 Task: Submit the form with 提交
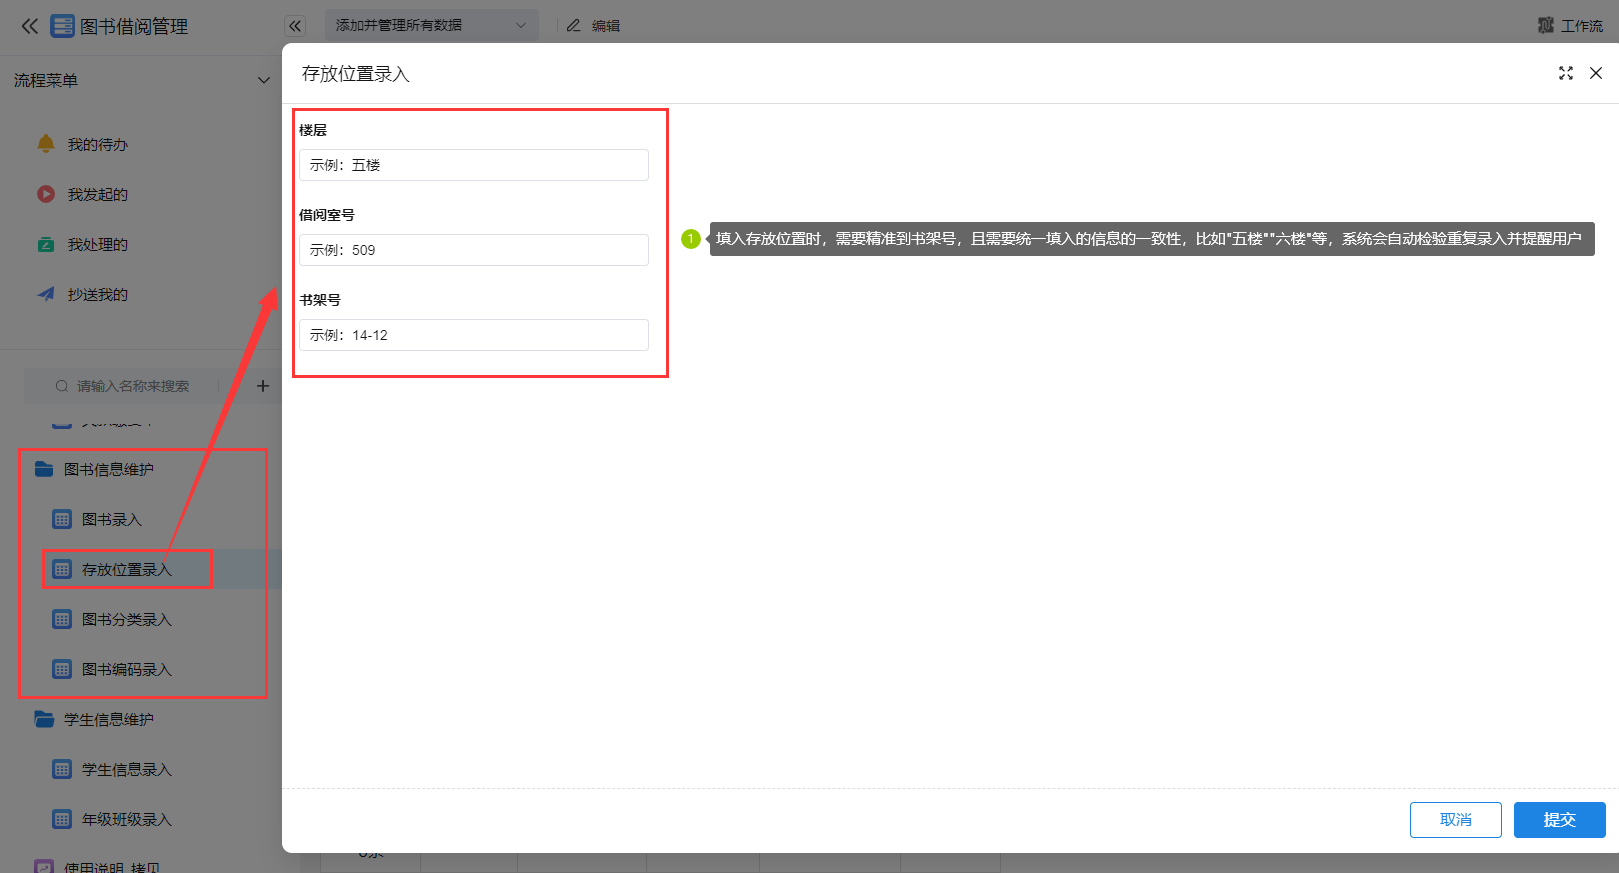1560,820
